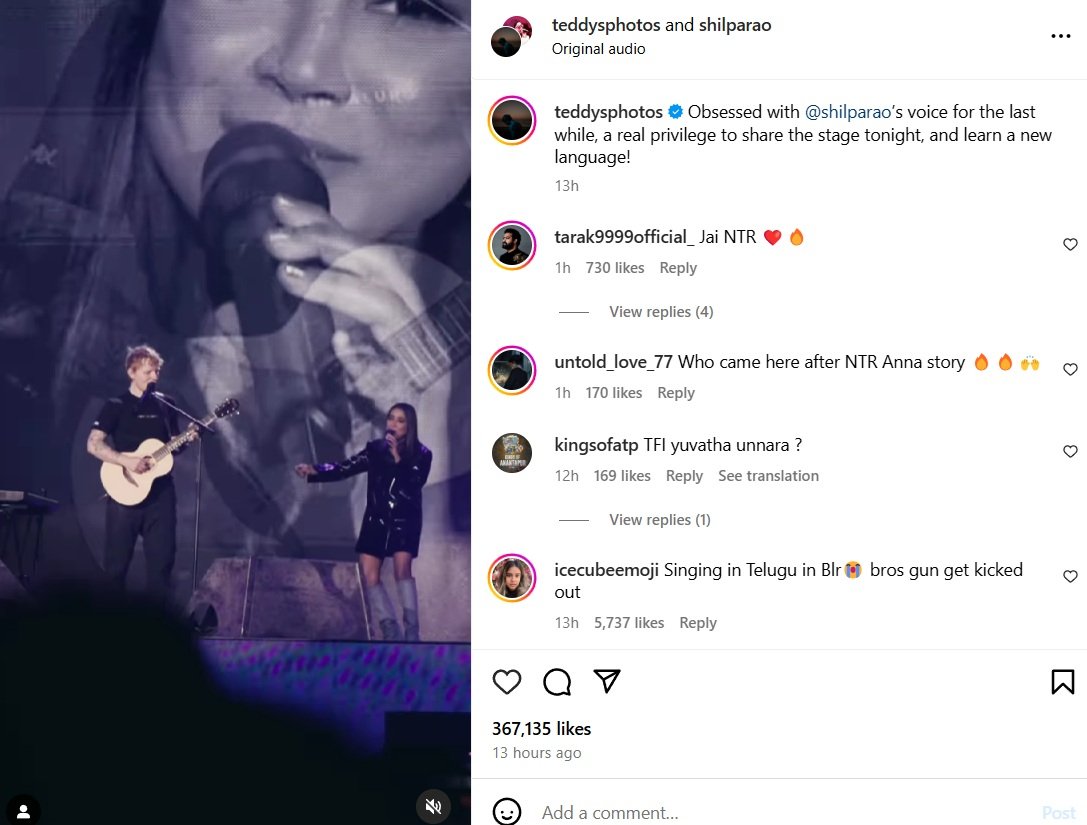This screenshot has height=825, width=1087.
Task: Open See translation on kingsofatp's comment
Action: [768, 475]
